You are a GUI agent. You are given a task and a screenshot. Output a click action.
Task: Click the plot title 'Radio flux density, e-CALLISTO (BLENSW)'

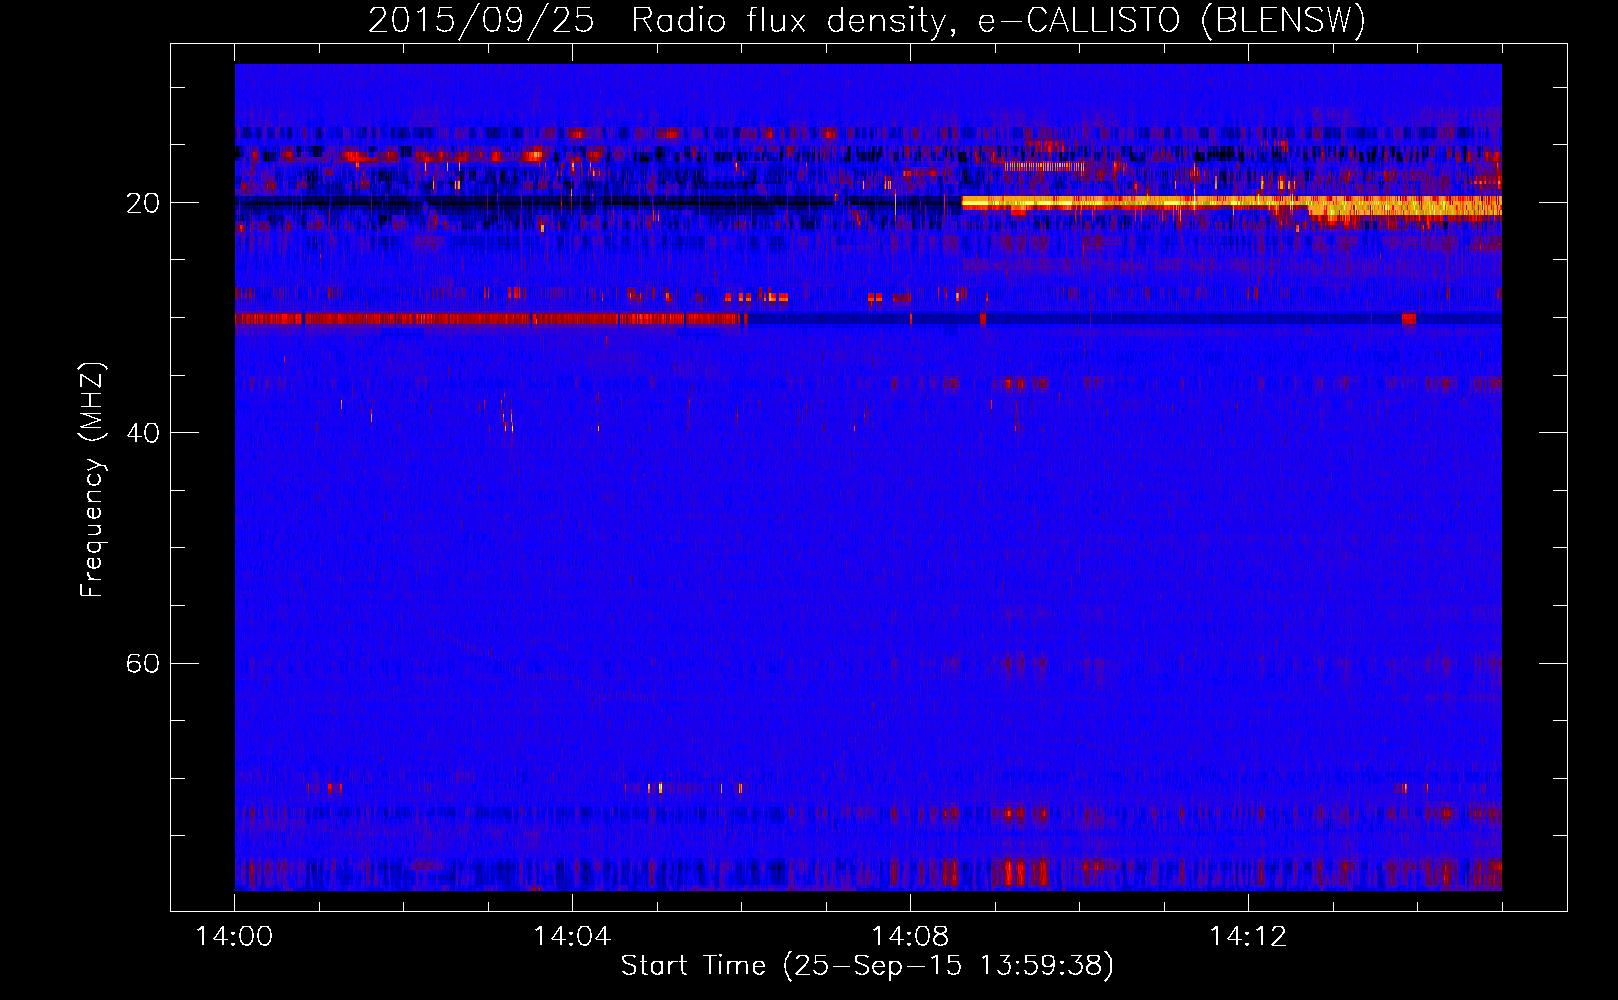(x=998, y=20)
